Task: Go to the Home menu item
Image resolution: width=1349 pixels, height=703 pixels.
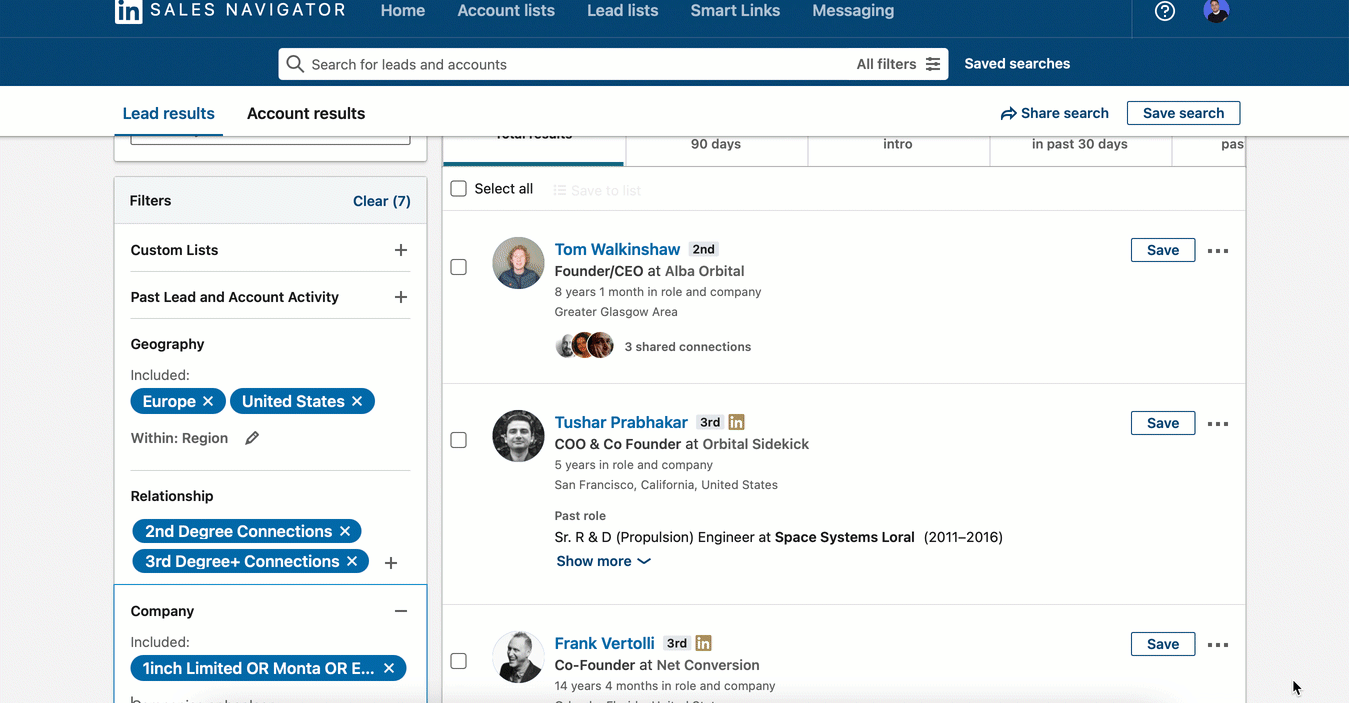Action: pyautogui.click(x=403, y=11)
